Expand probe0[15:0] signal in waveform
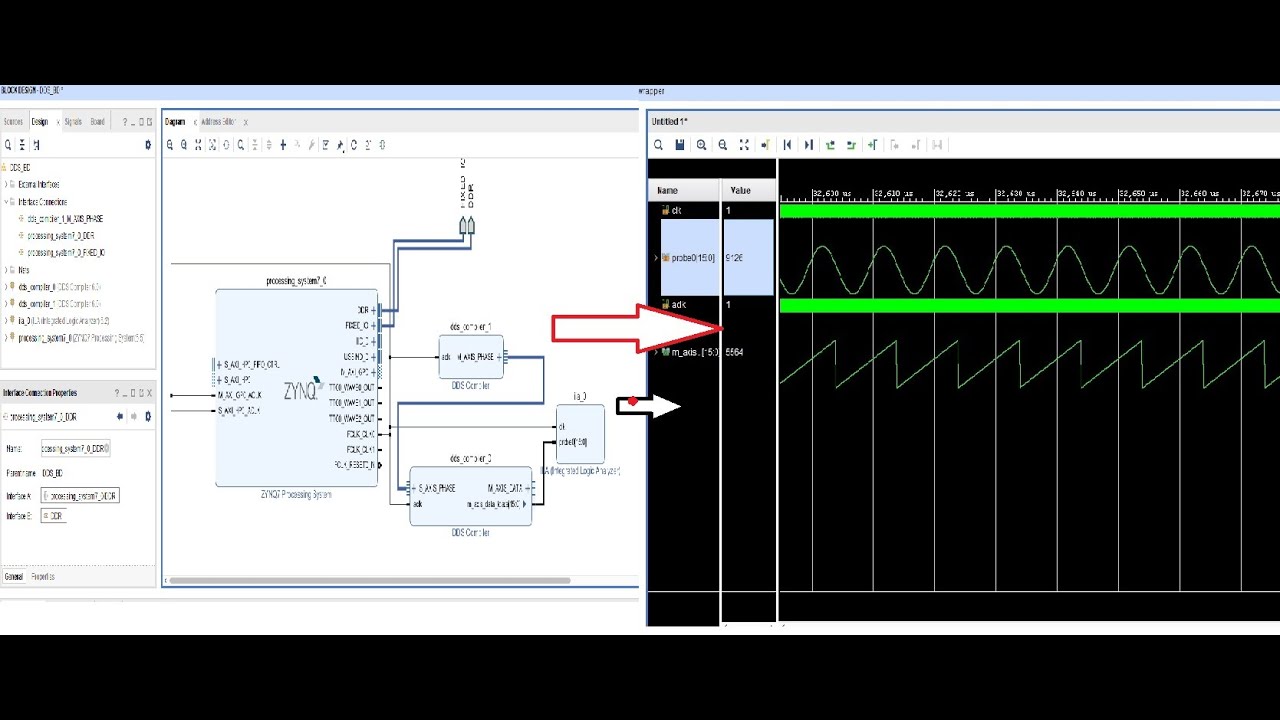This screenshot has width=1280, height=720. click(x=656, y=258)
